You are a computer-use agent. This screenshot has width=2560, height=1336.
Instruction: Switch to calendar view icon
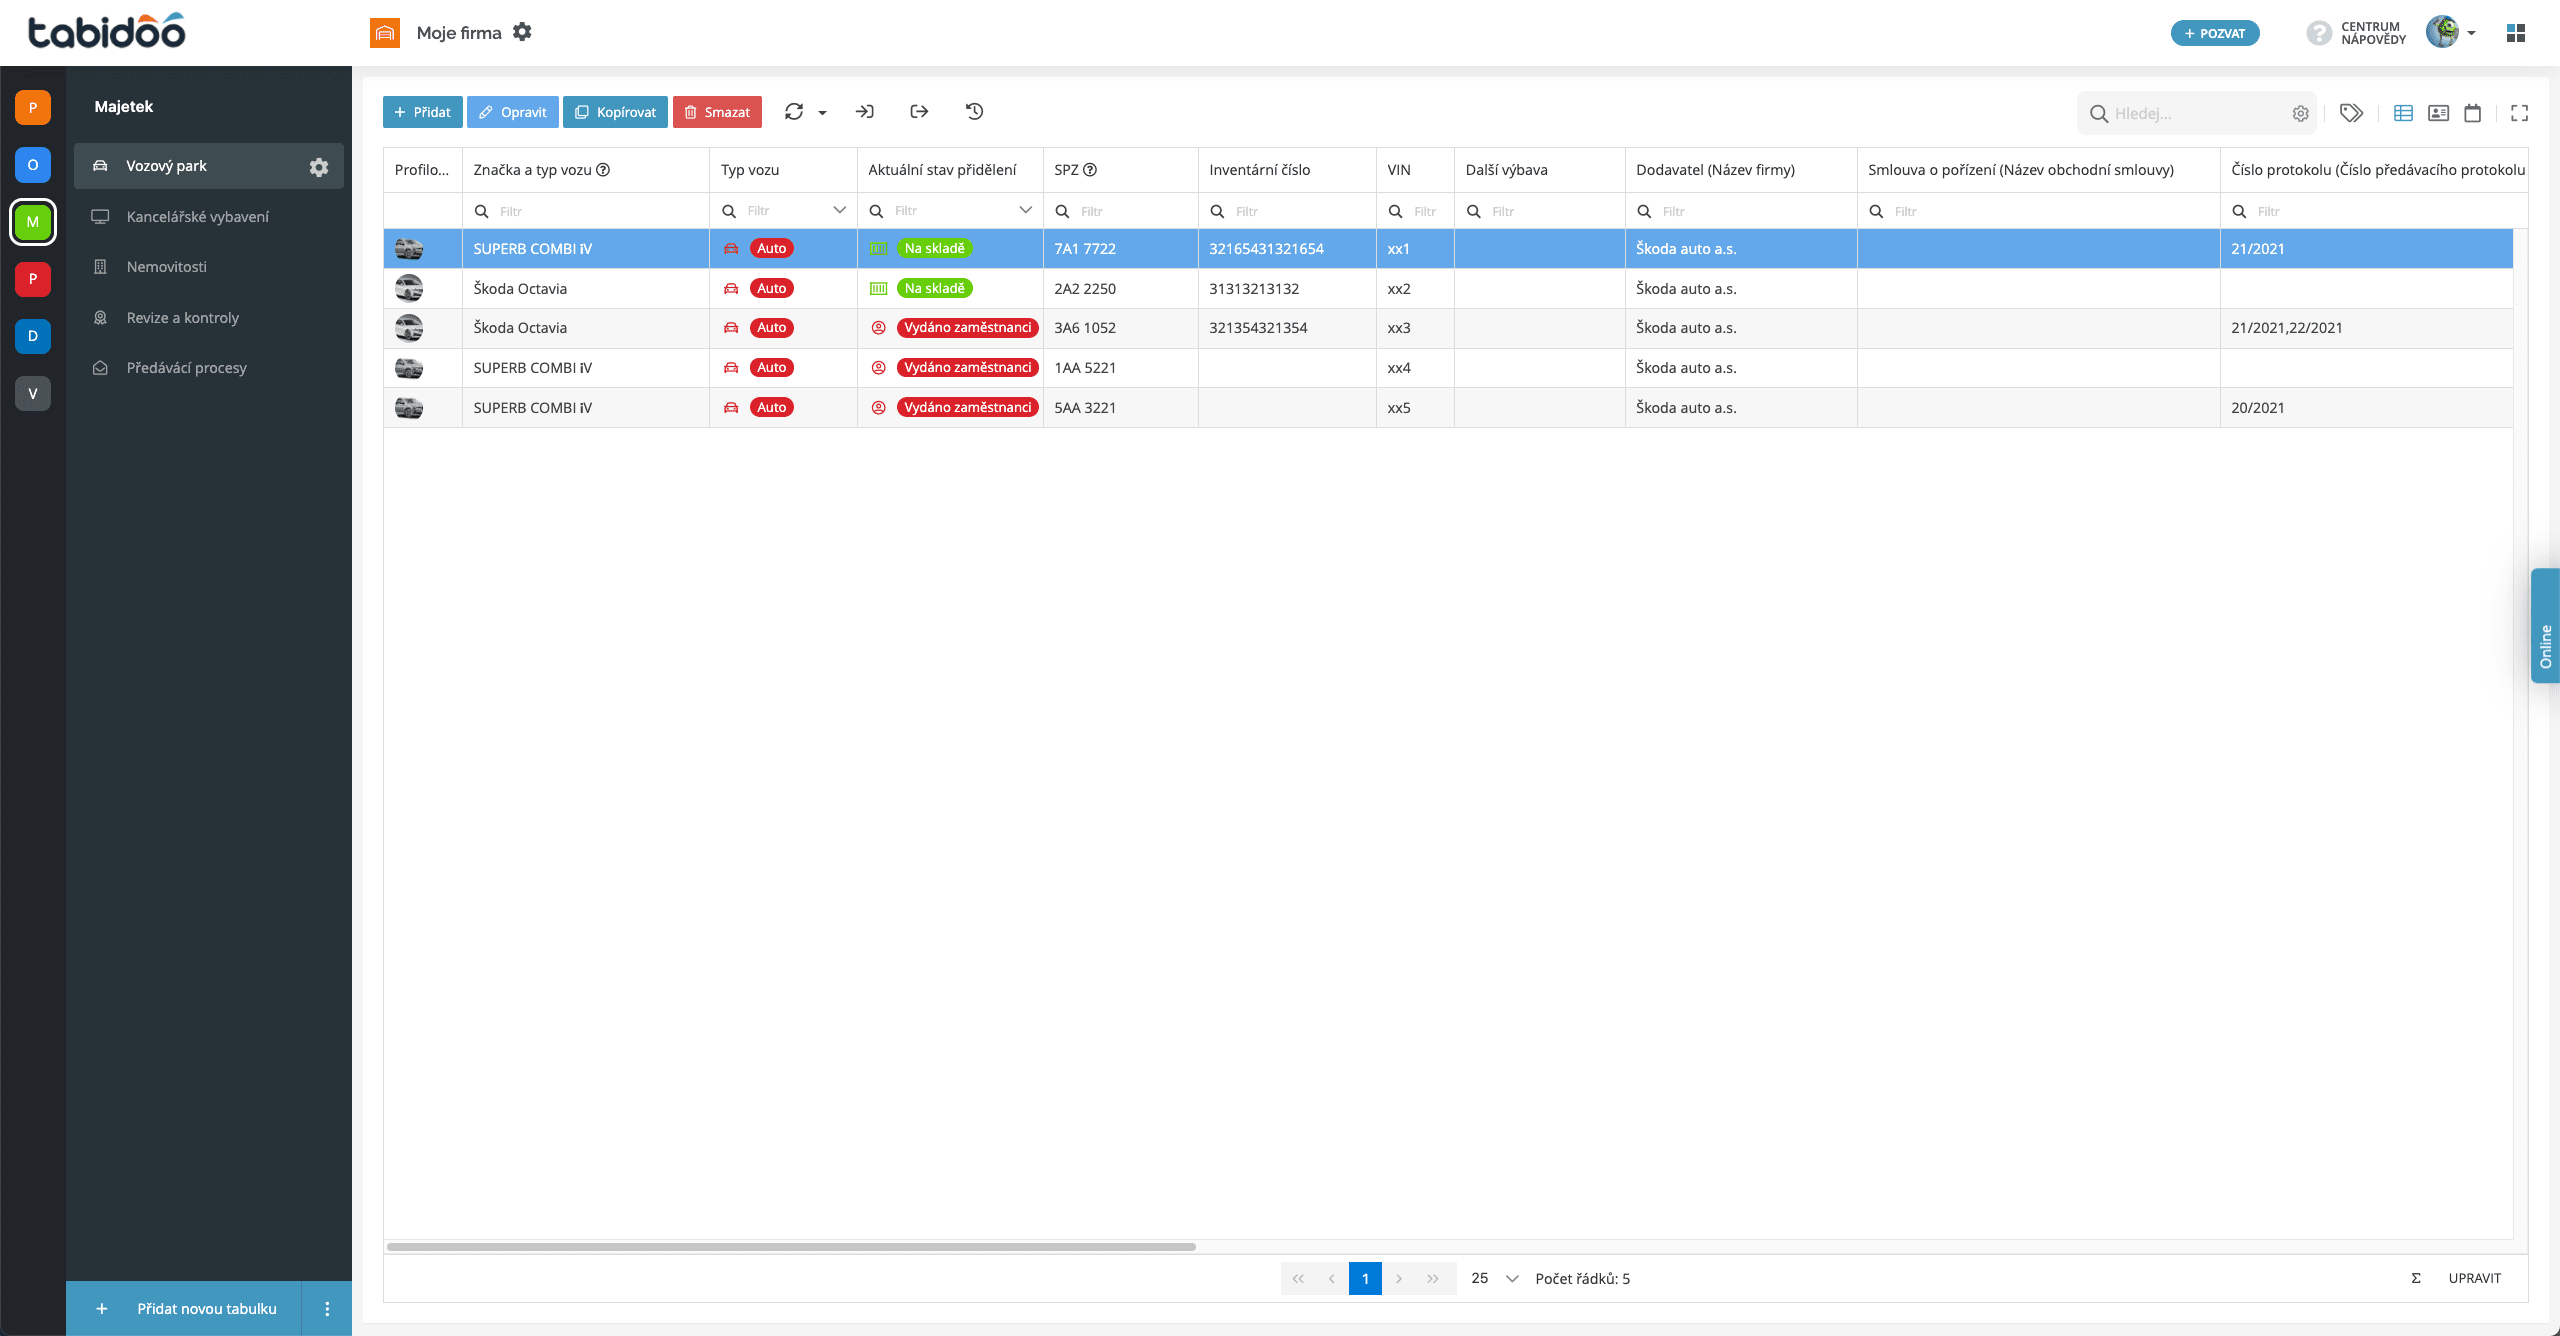tap(2472, 113)
